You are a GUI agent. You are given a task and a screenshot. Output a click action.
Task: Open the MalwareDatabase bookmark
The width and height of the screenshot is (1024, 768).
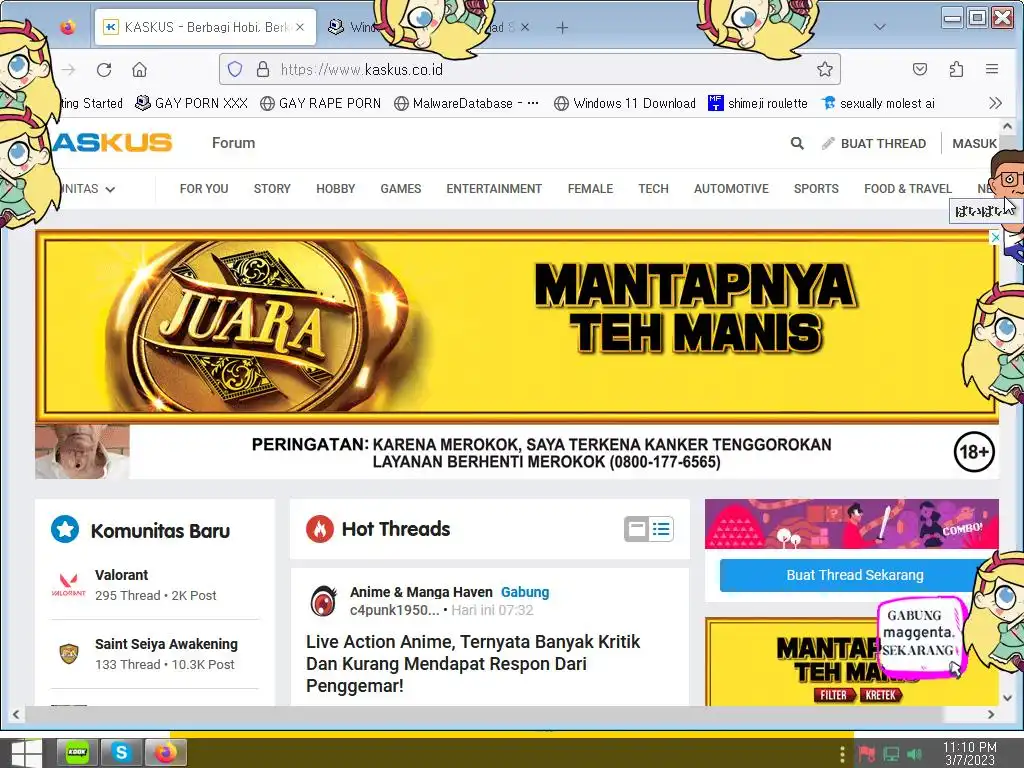pos(466,103)
